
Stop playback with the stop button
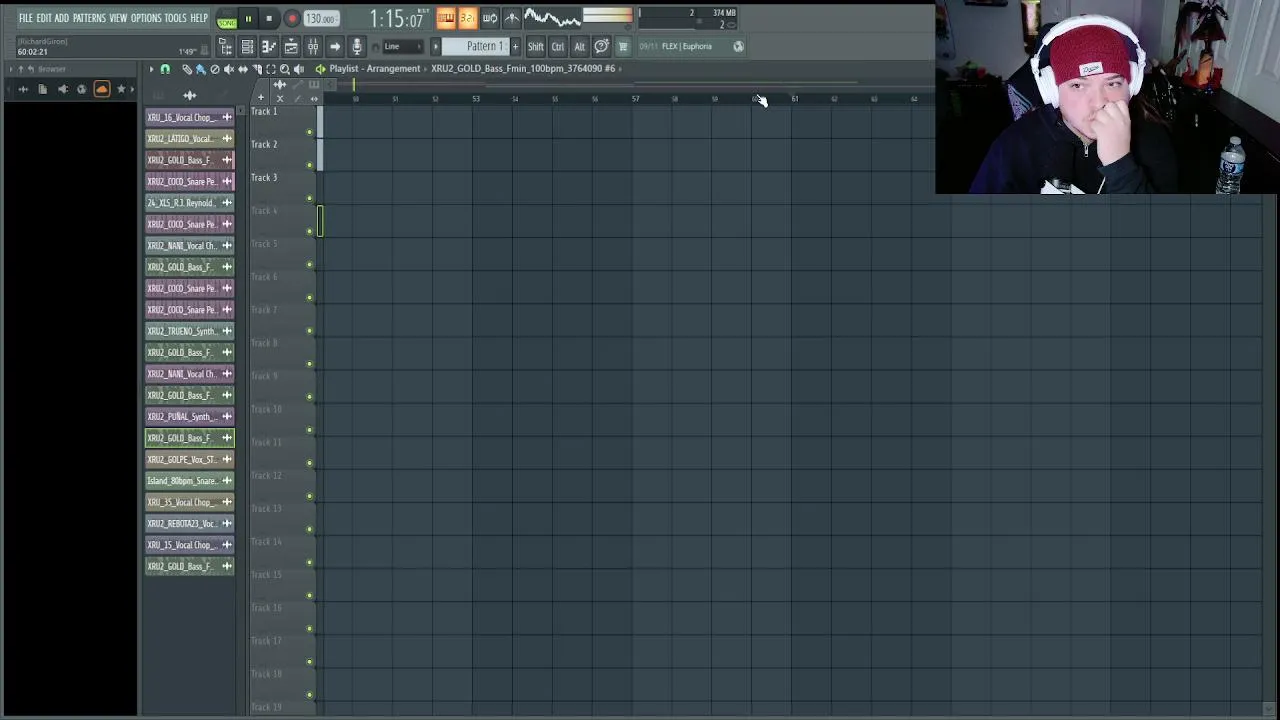point(269,19)
